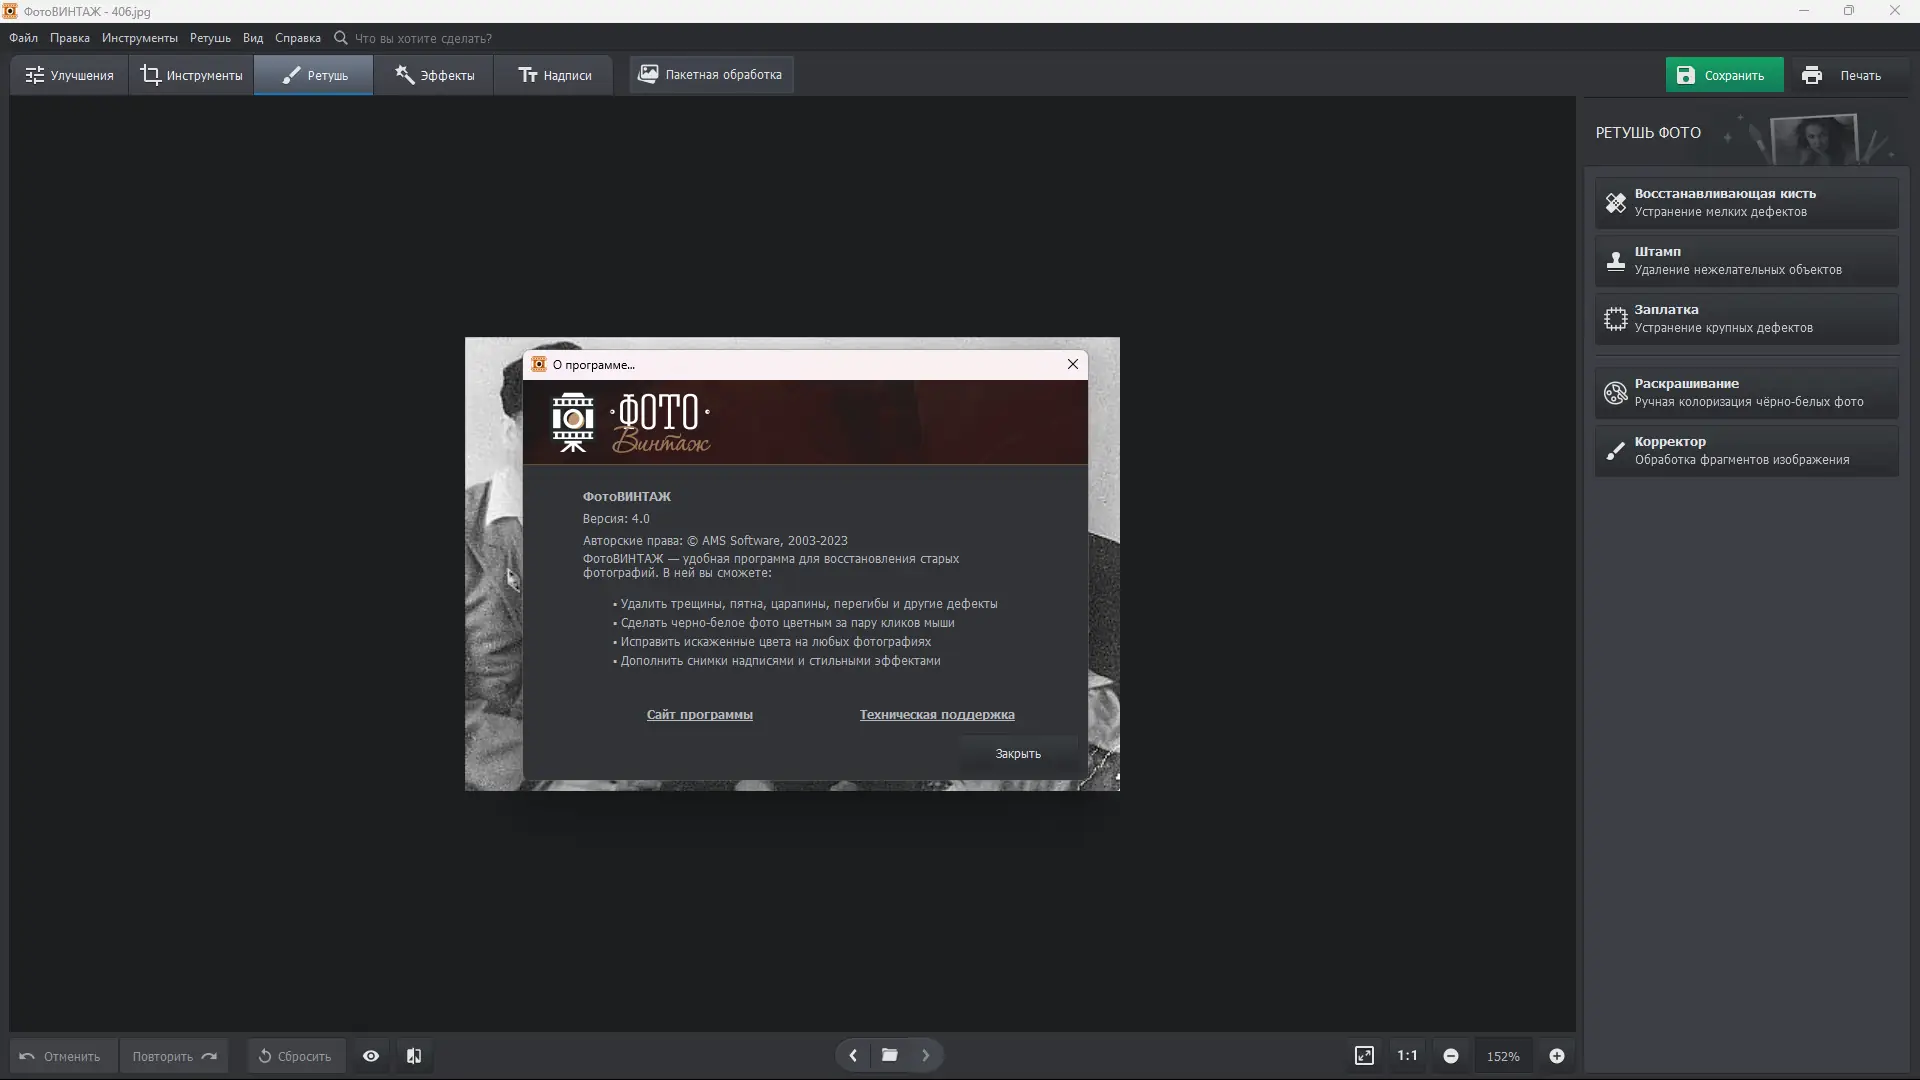
Task: Choose the Stamp (Штамп) tool
Action: tap(1746, 260)
